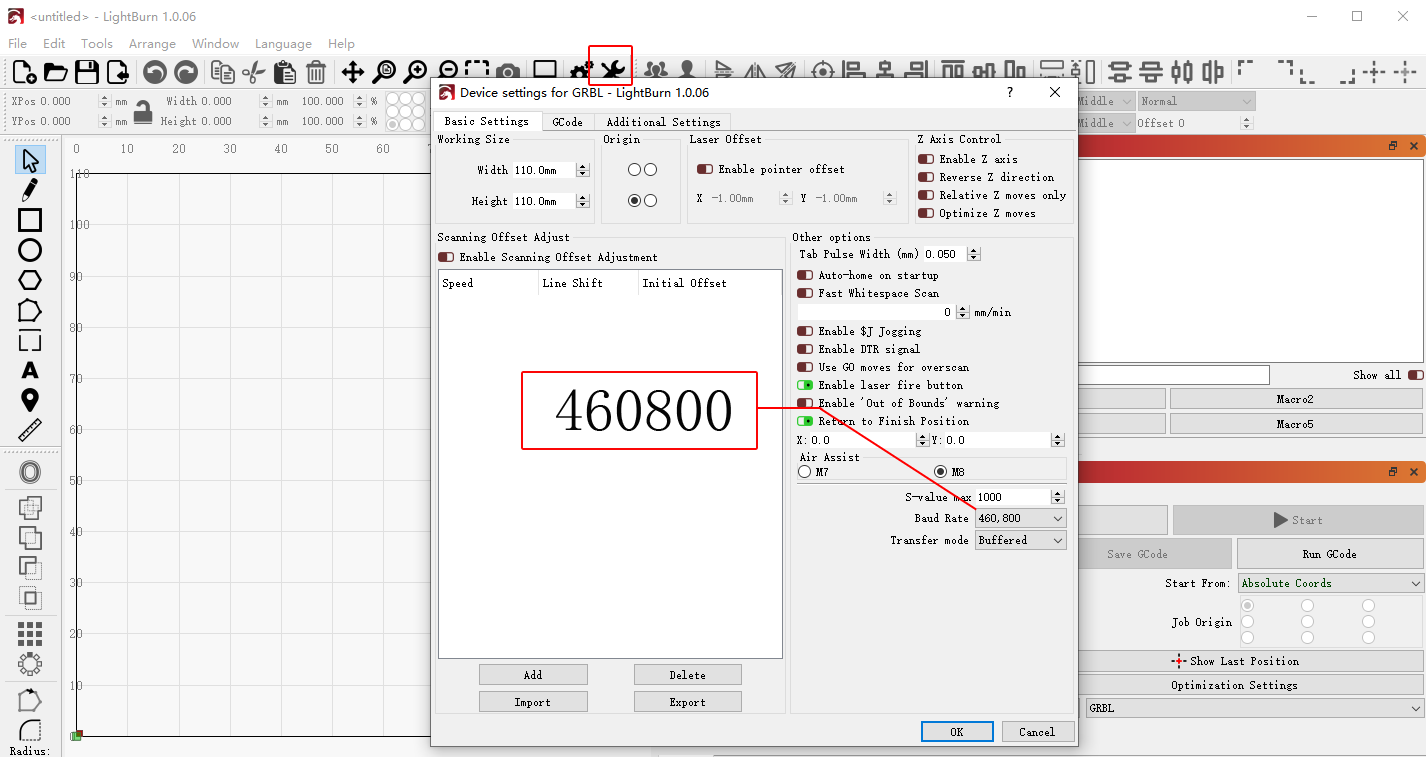The image size is (1426, 757).
Task: Toggle Enable 'Out of Bounds' warning switch
Action: (x=805, y=403)
